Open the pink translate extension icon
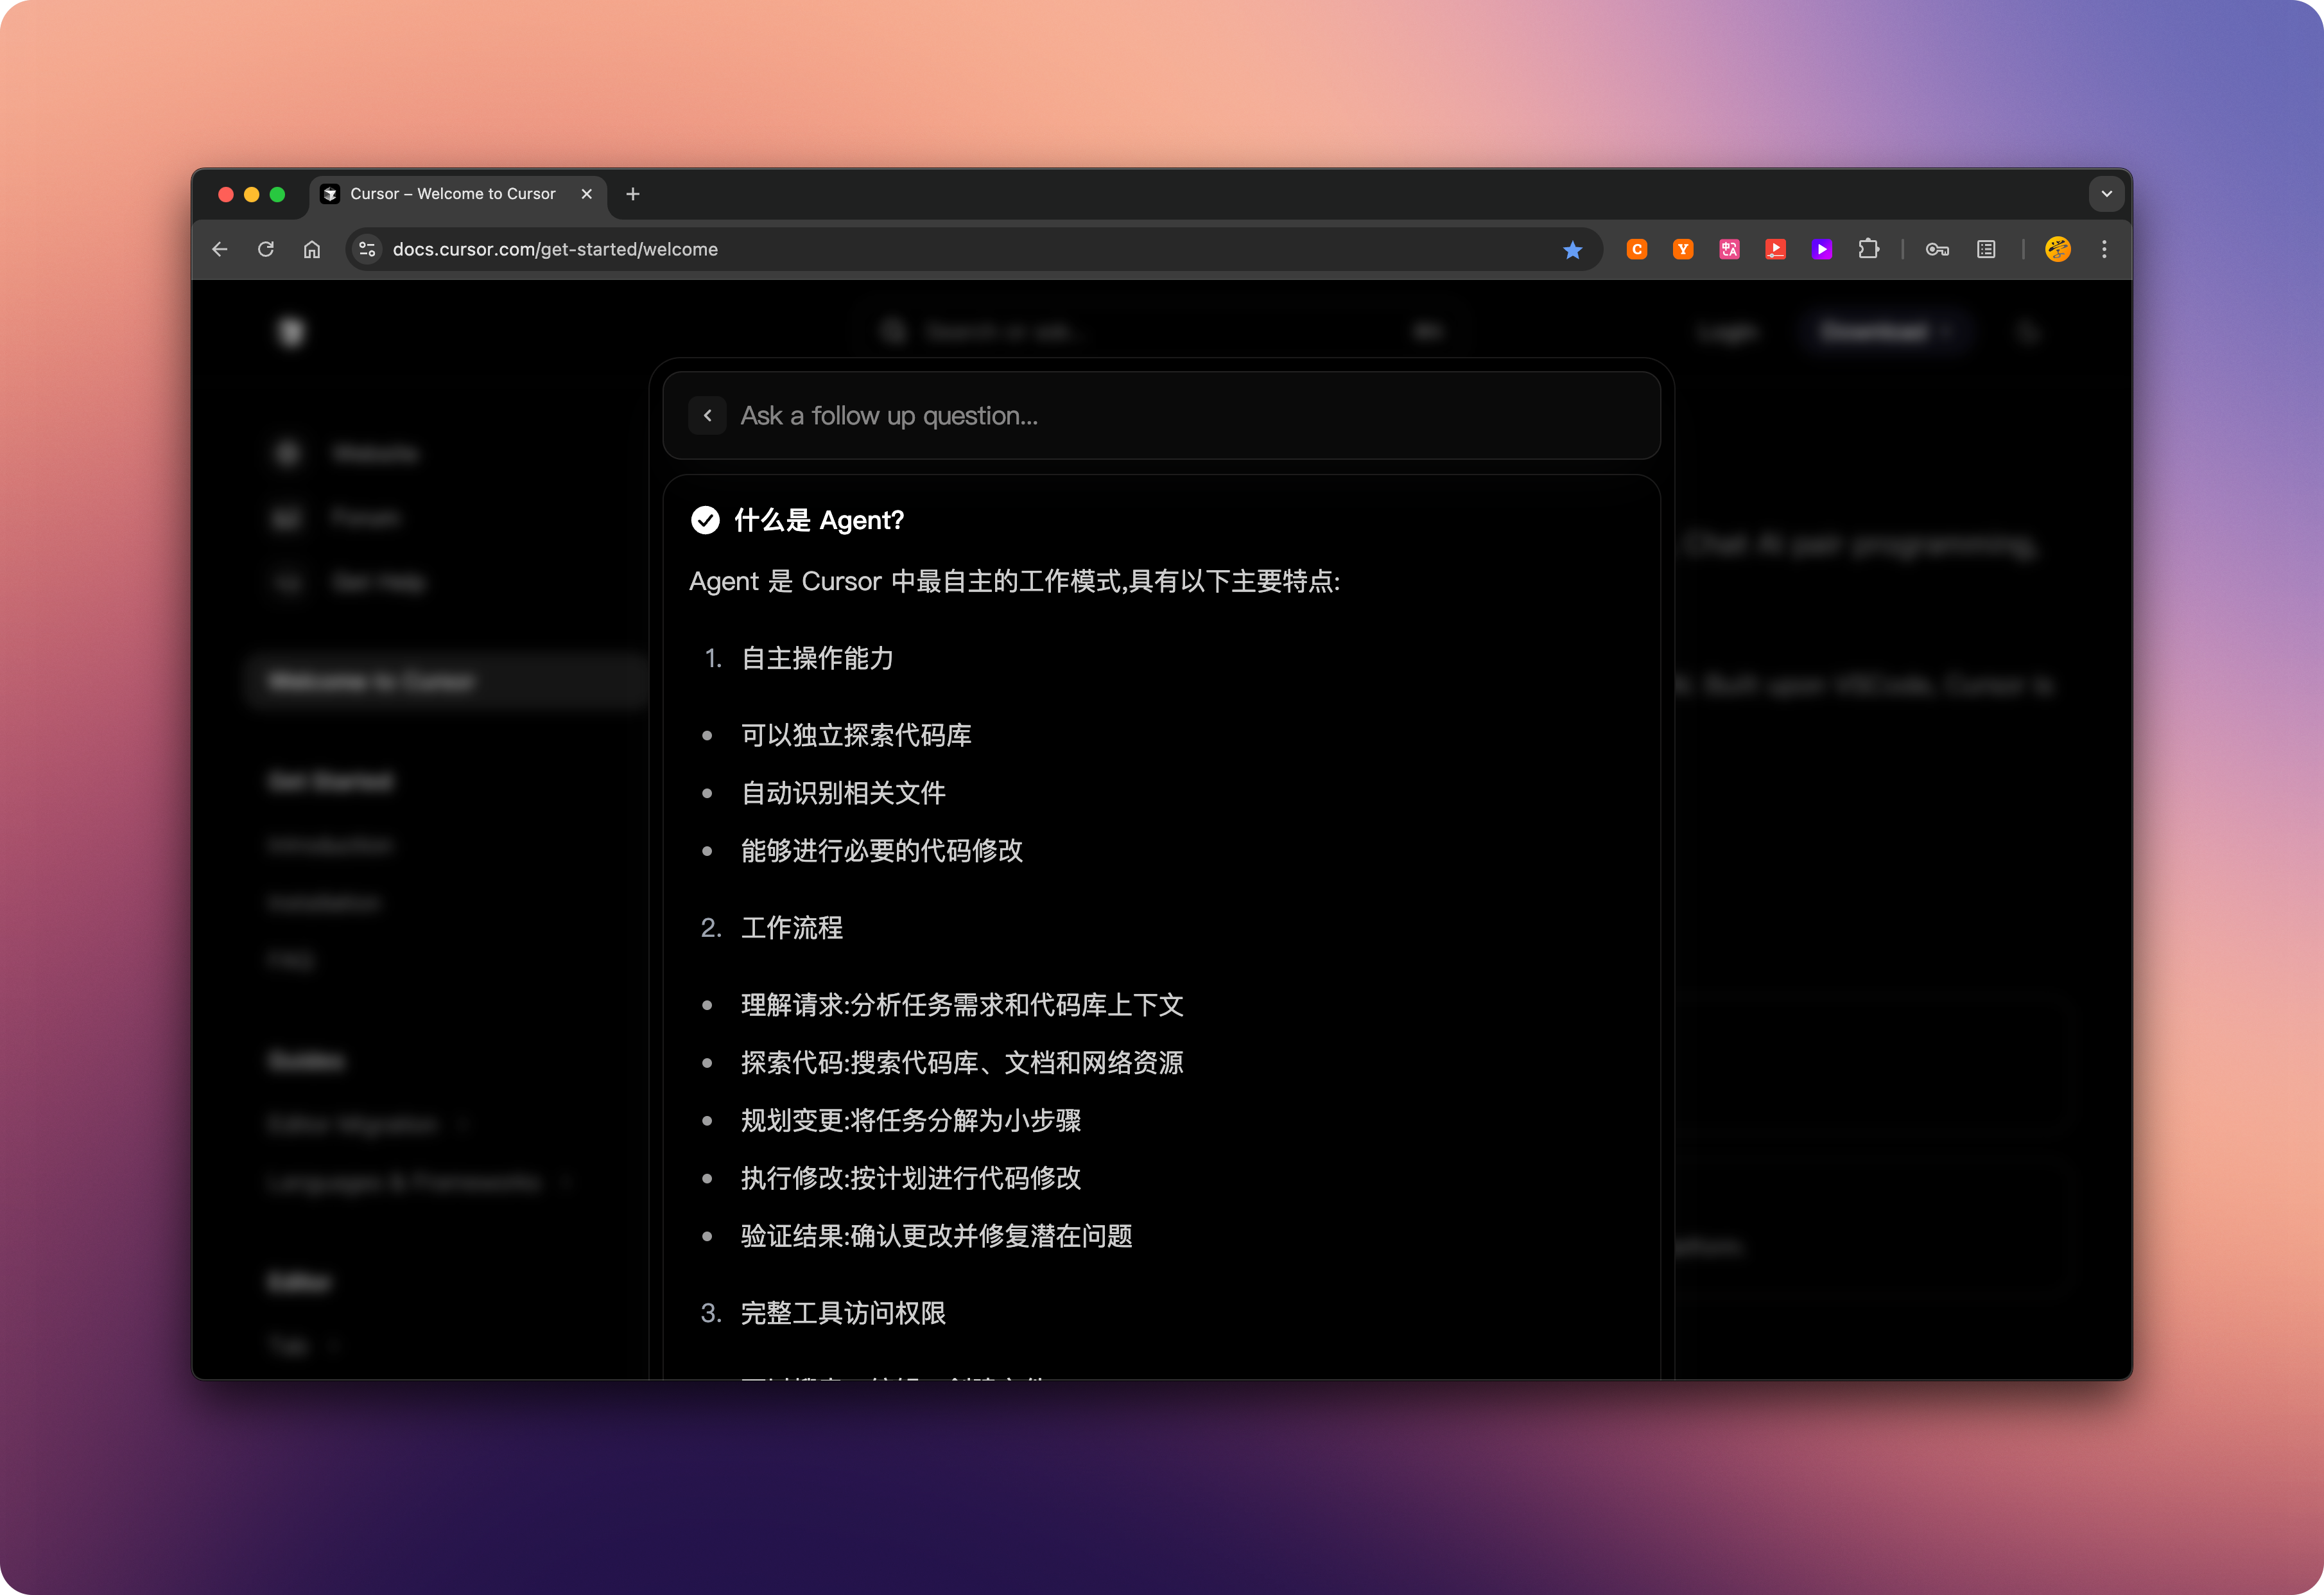Screen dimensions: 2324x1595 [x=1729, y=249]
